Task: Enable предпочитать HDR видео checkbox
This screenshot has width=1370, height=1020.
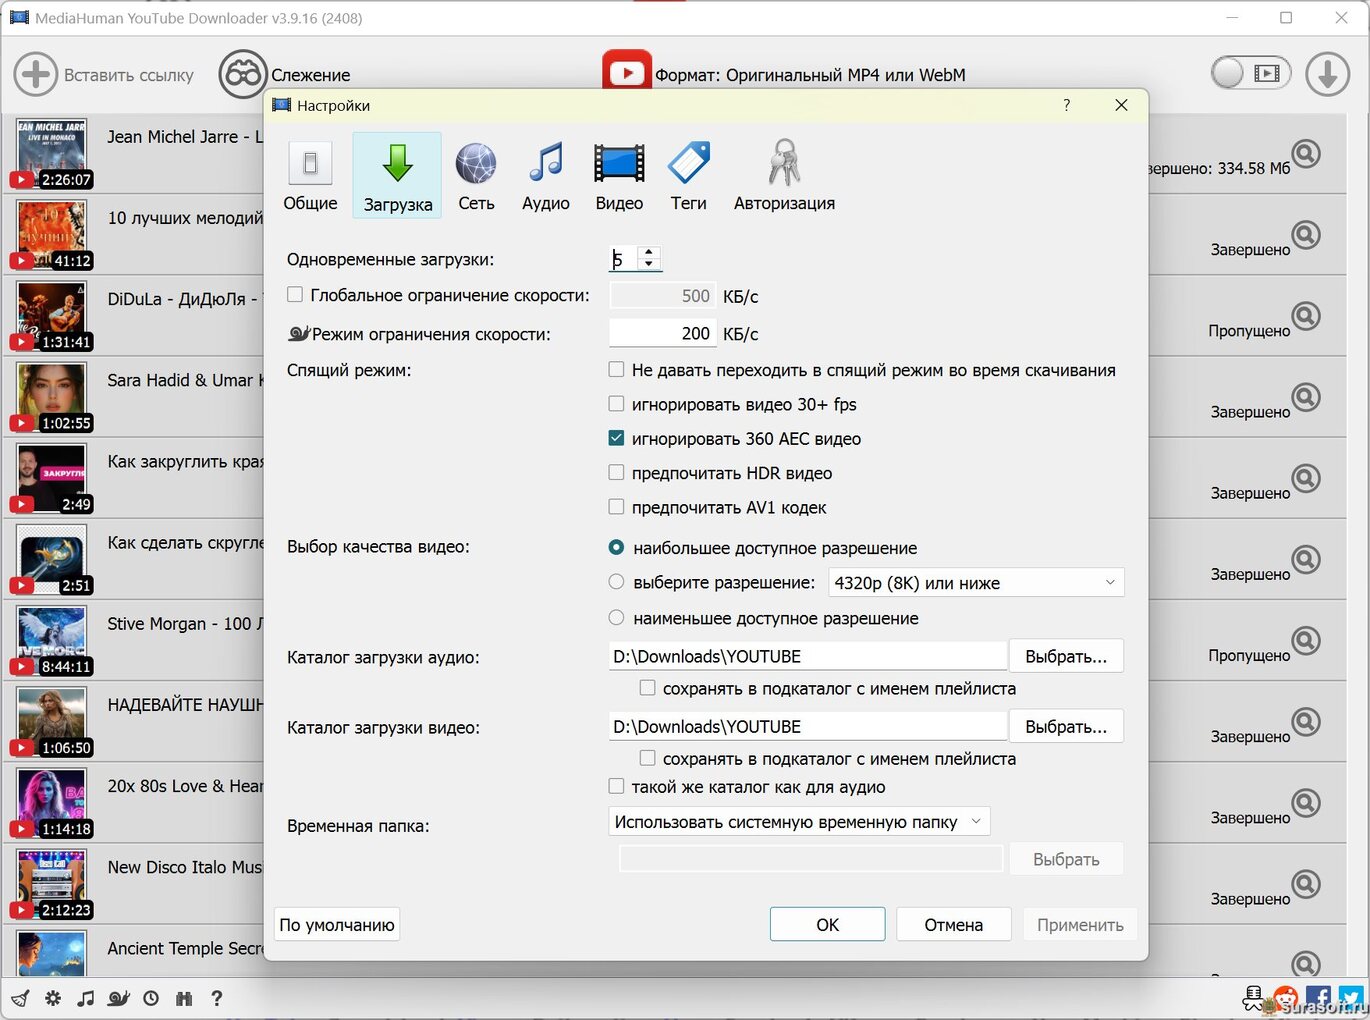Action: 616,473
